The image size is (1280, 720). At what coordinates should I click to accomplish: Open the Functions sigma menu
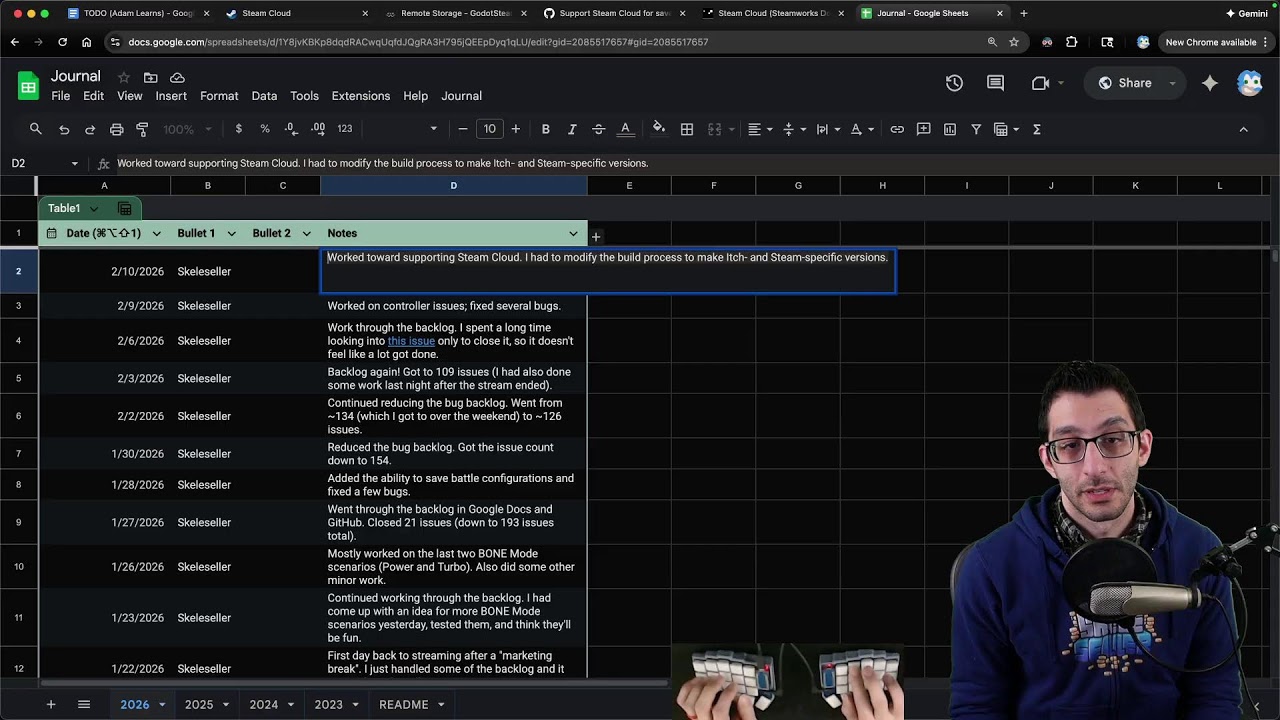pos(1037,129)
